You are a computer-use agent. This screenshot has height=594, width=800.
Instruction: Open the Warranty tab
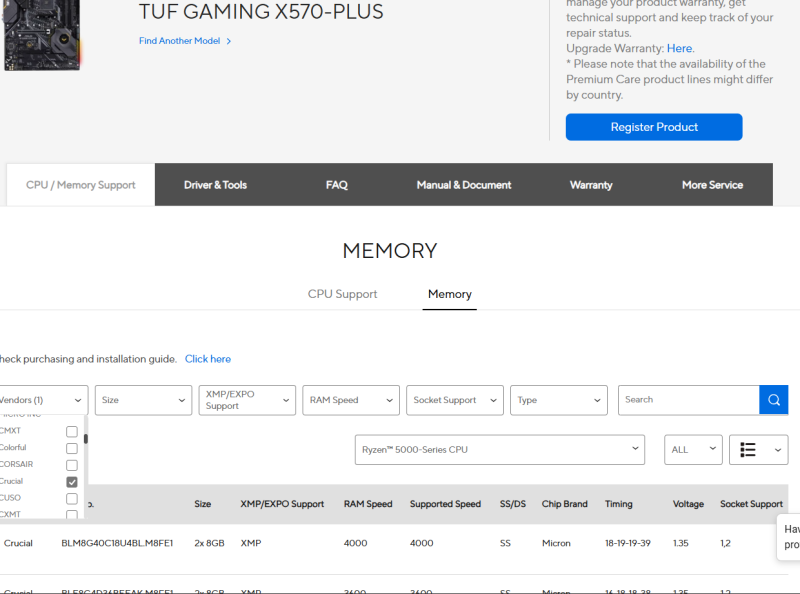[x=591, y=185]
